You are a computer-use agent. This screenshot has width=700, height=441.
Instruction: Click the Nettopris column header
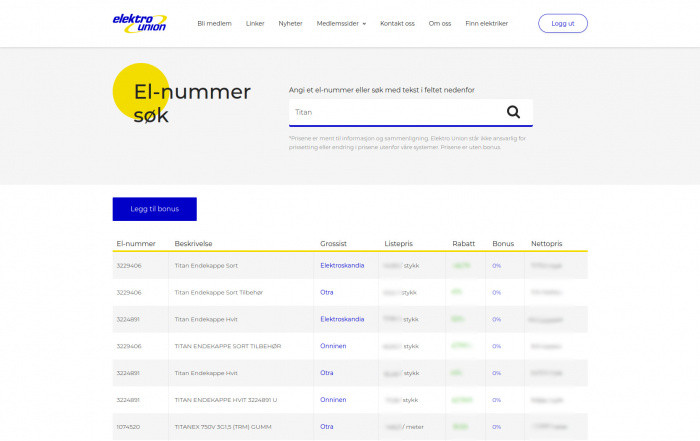[x=547, y=244]
